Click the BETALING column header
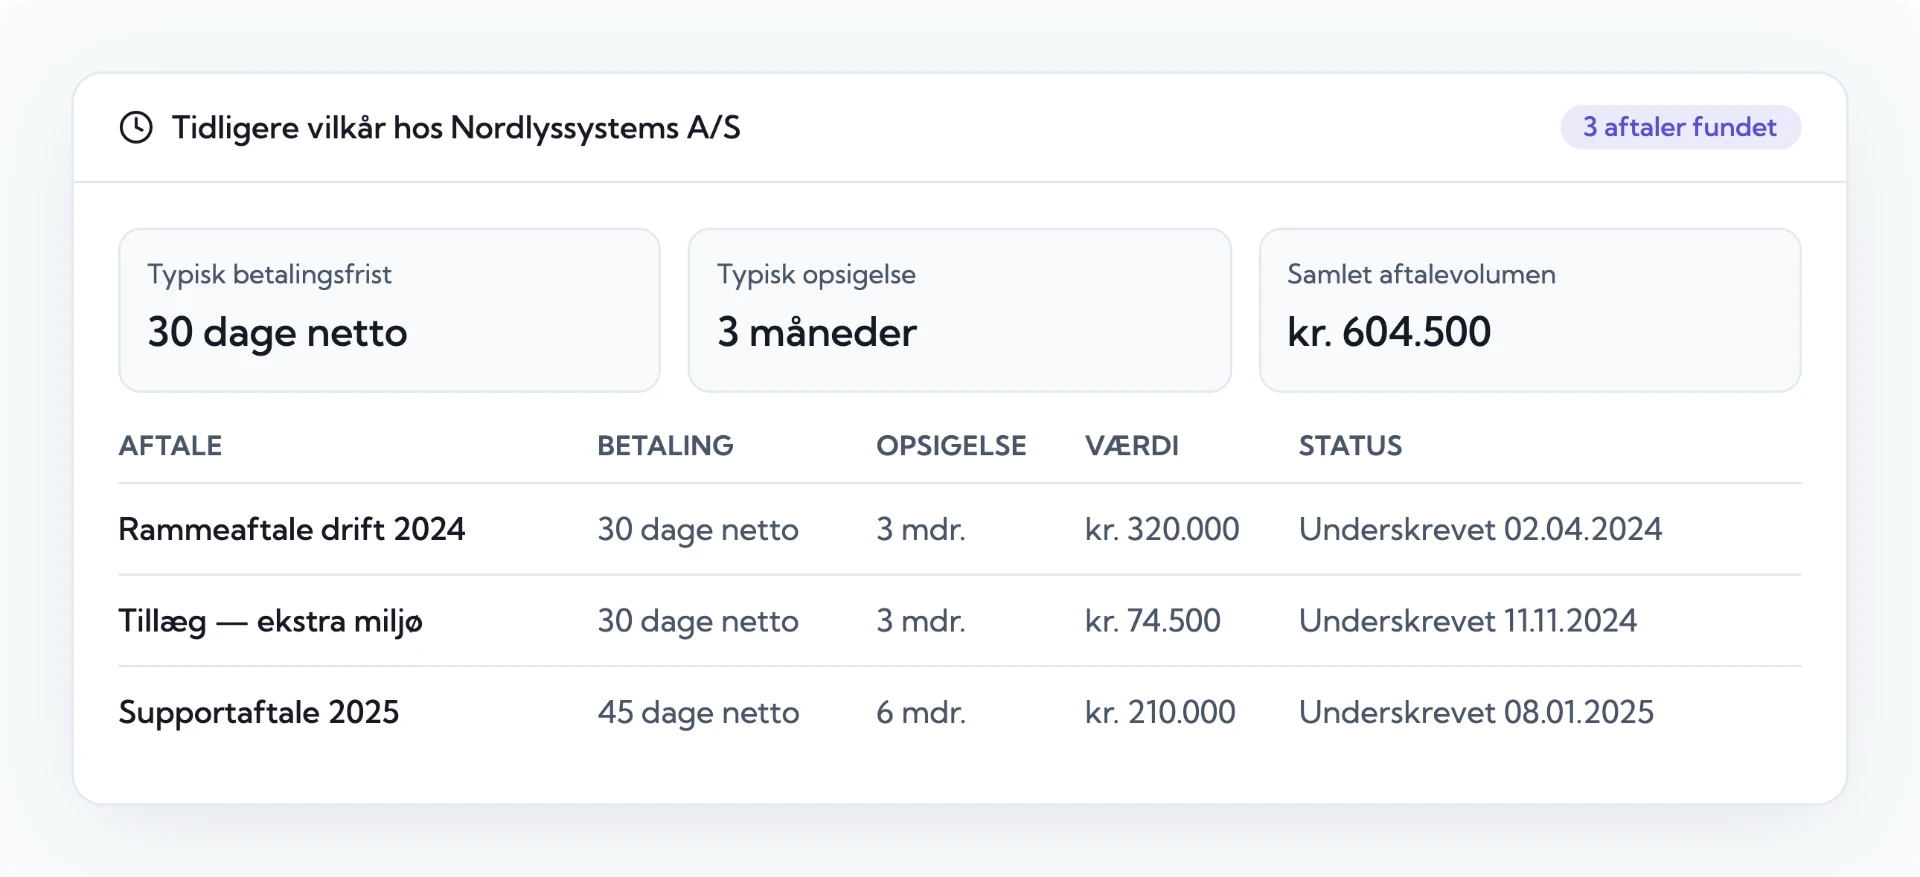This screenshot has width=1920, height=877. (x=665, y=446)
